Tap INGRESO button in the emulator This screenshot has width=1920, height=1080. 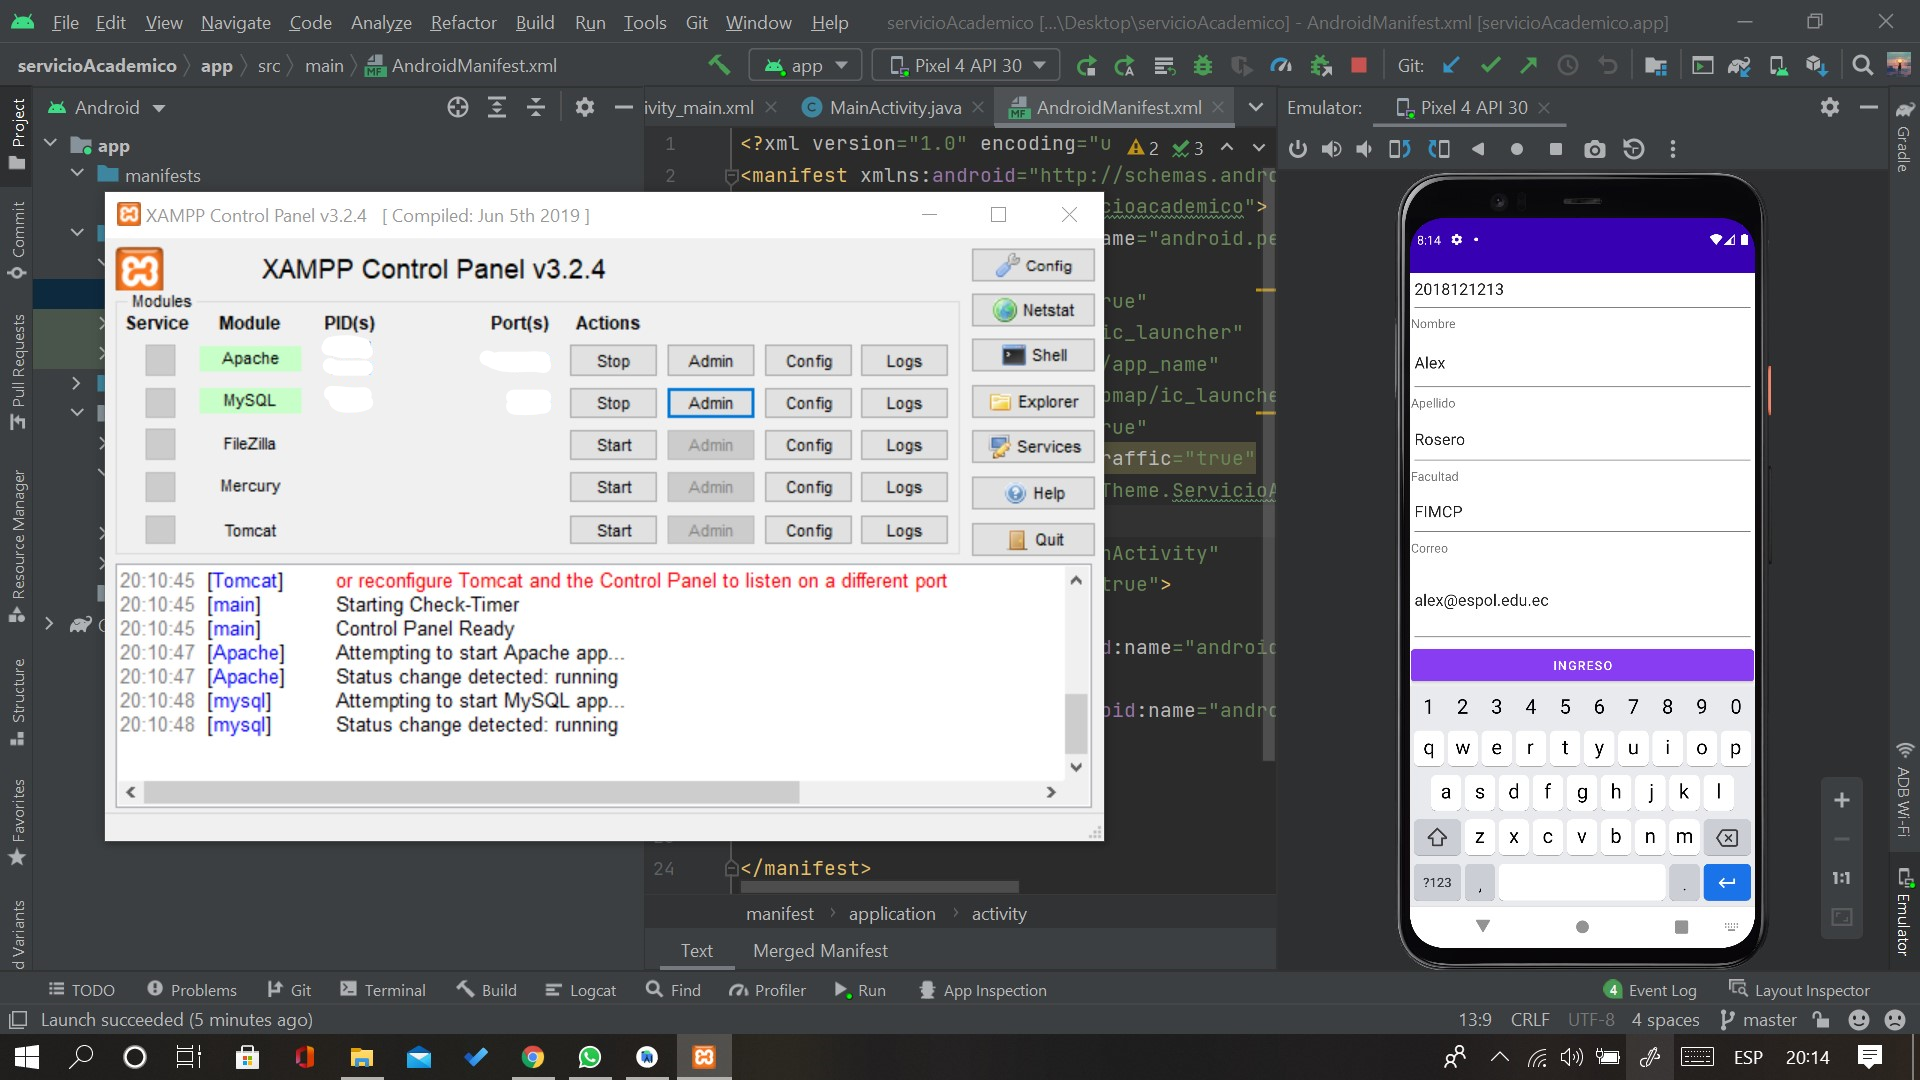[x=1582, y=665]
